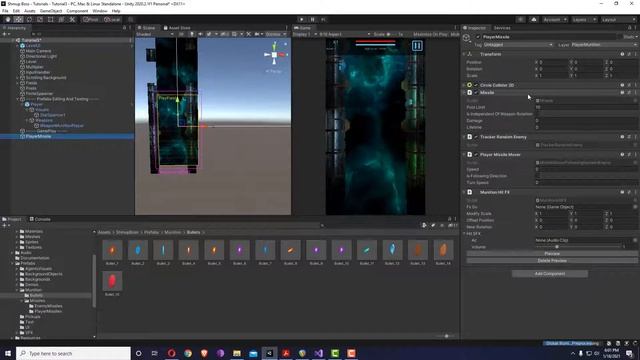Toggle Is Following Direction checkbox
Viewport: 640px width, 360px height.
click(538, 176)
